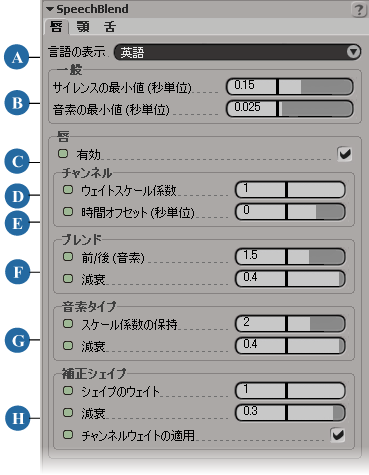
Task: Click the 補正シェイプ 減衰 value field
Action: pyautogui.click(x=260, y=413)
